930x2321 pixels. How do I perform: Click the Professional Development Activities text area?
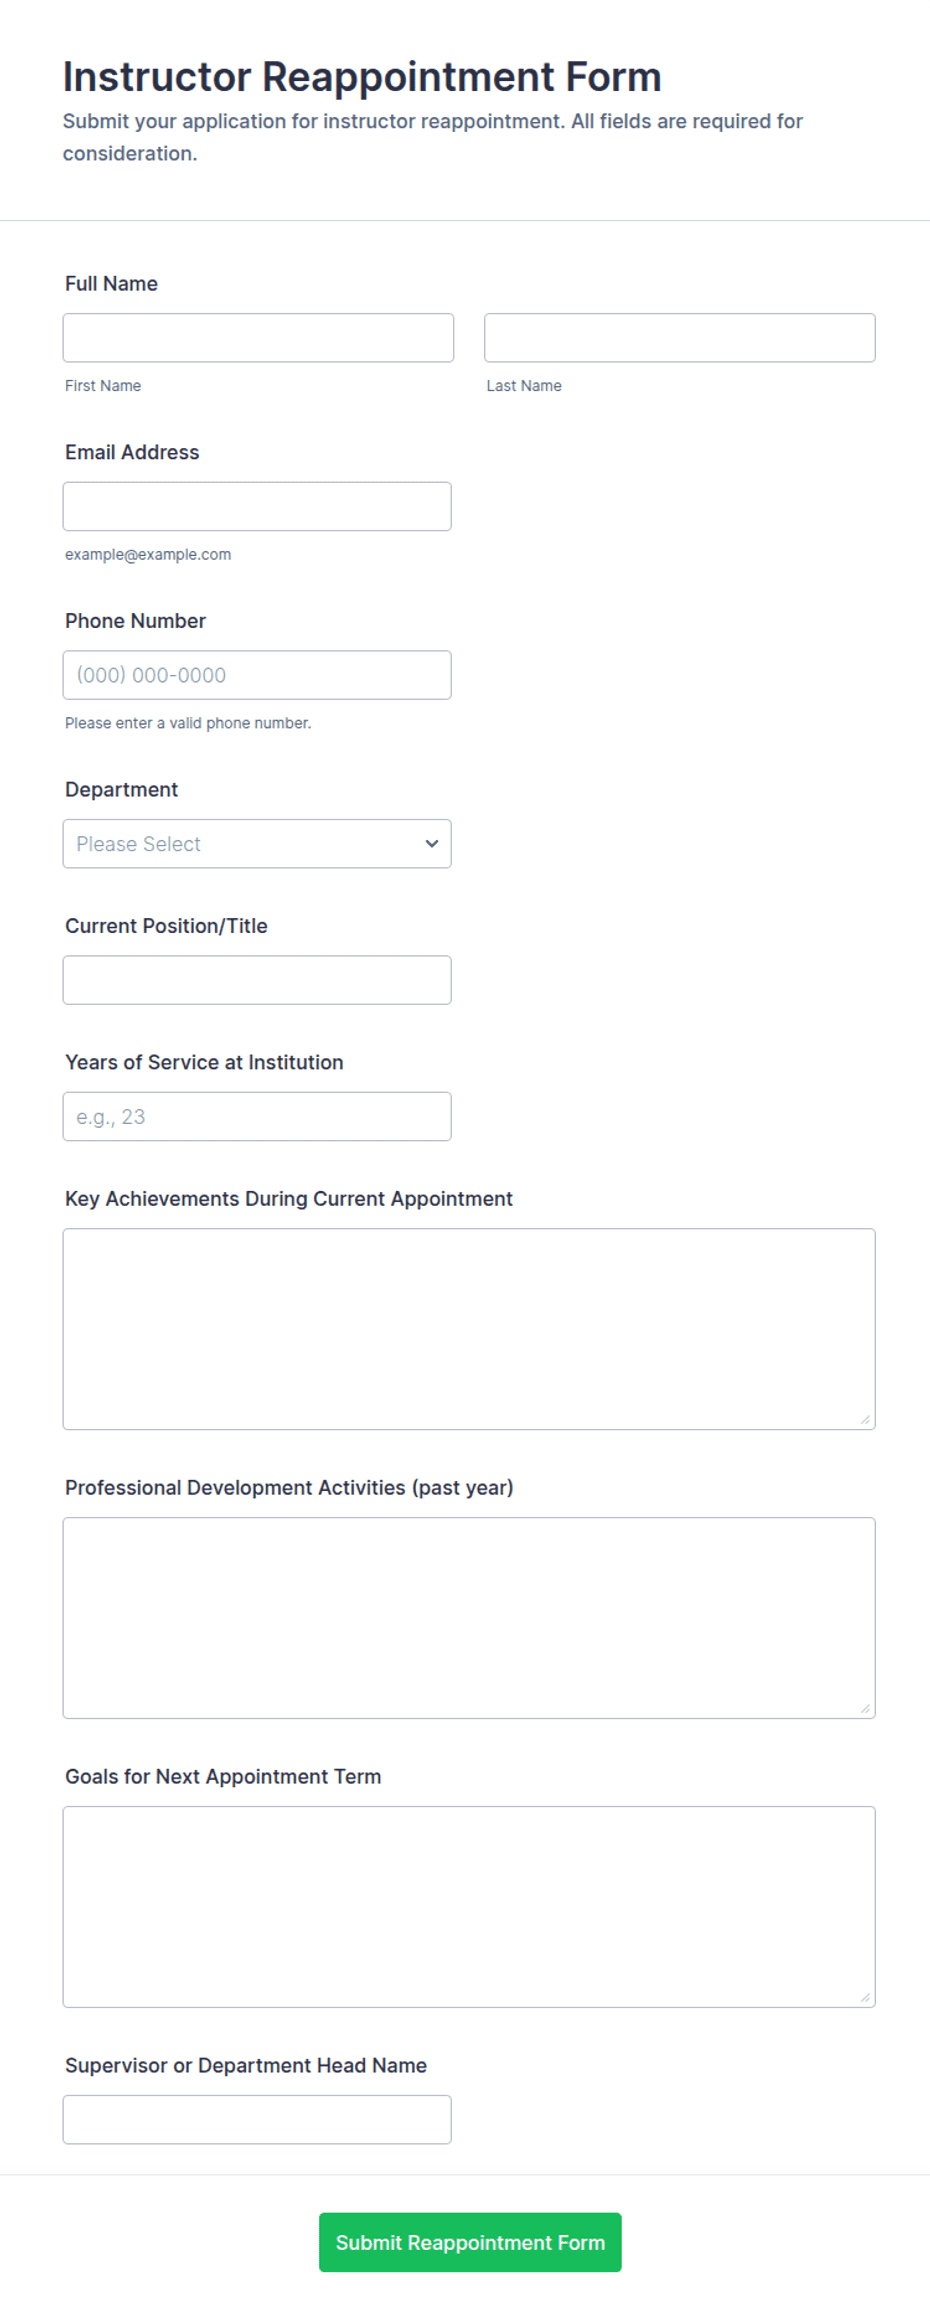469,1618
